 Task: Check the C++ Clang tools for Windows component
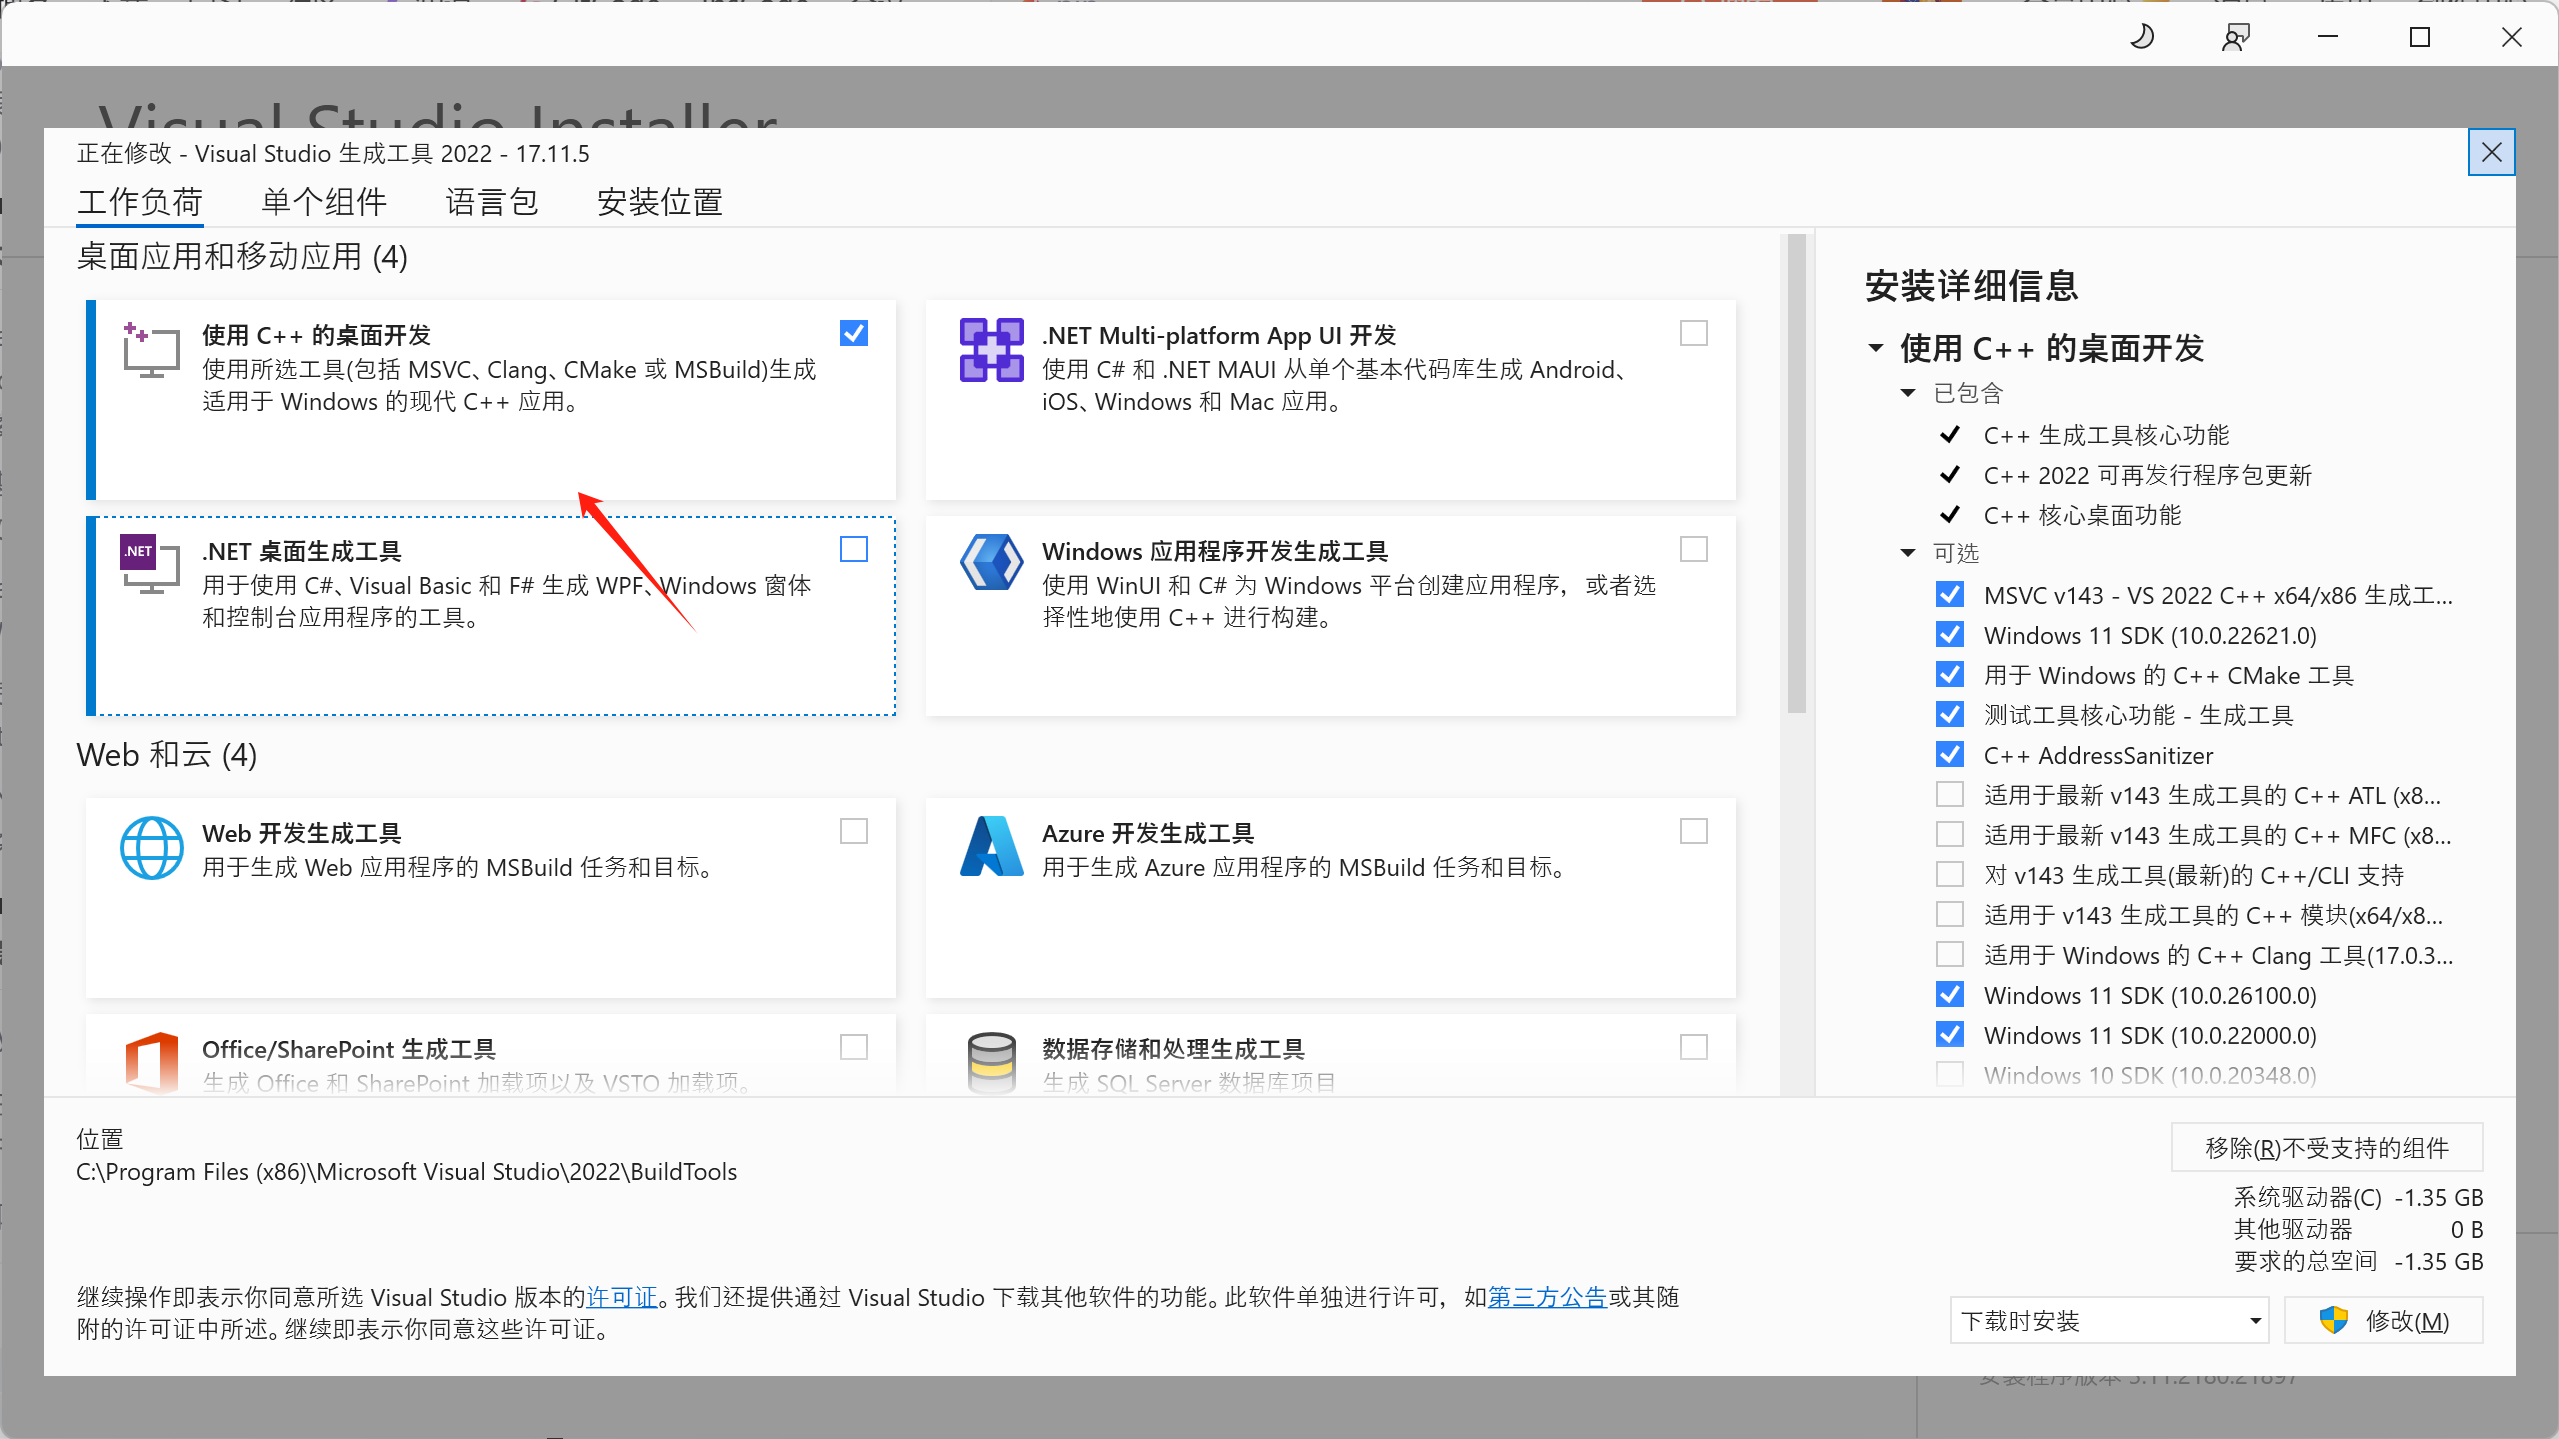(x=1950, y=955)
